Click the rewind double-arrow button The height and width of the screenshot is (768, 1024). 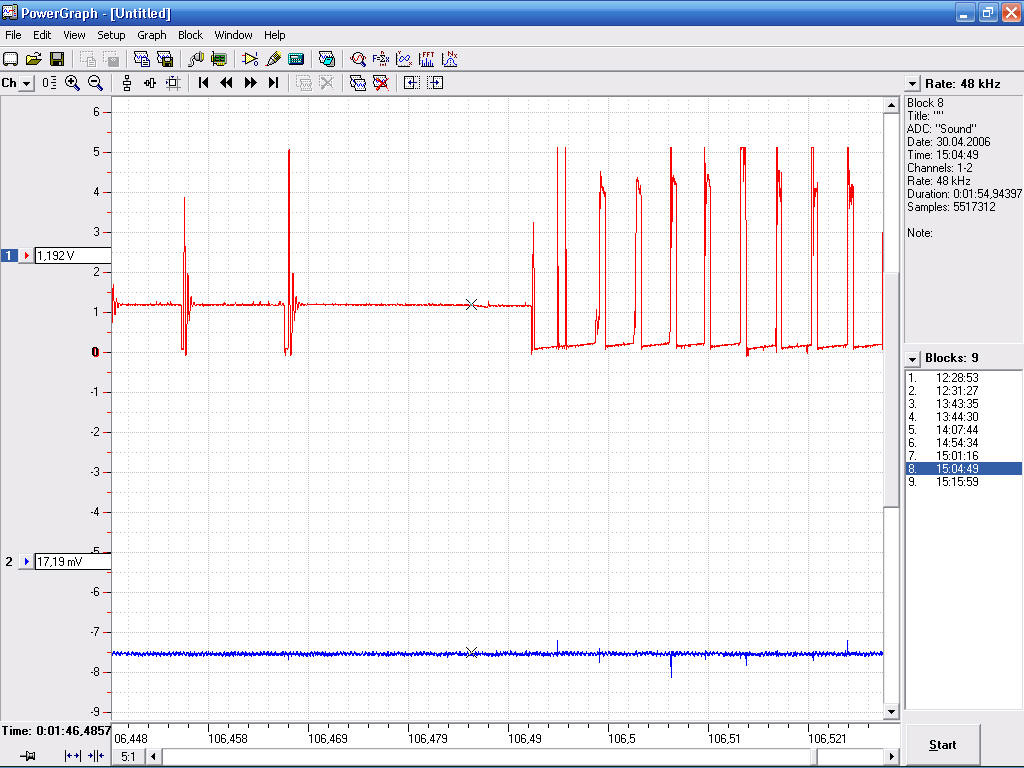(x=227, y=83)
